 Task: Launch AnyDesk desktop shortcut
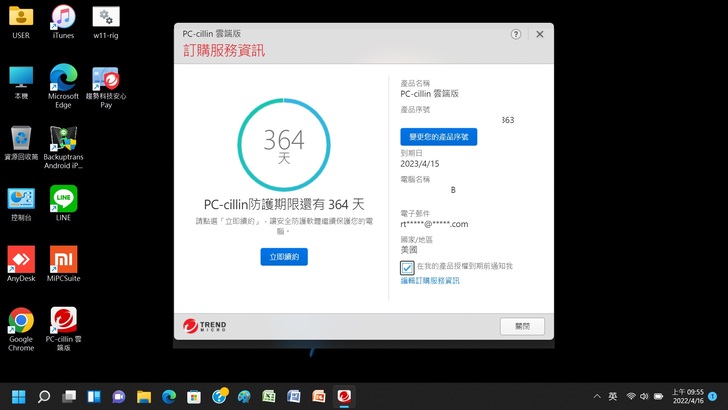pyautogui.click(x=21, y=264)
